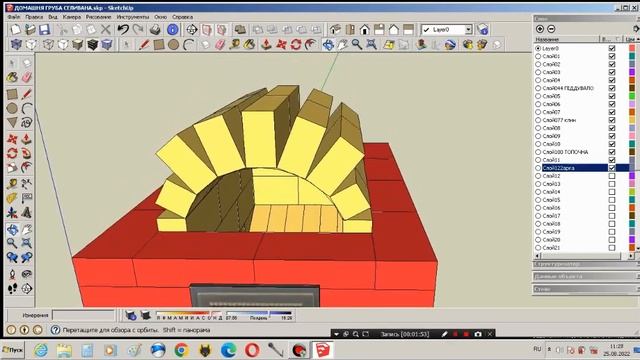640x360 pixels.
Task: Click the Redo arrow icon
Action: (x=138, y=29)
